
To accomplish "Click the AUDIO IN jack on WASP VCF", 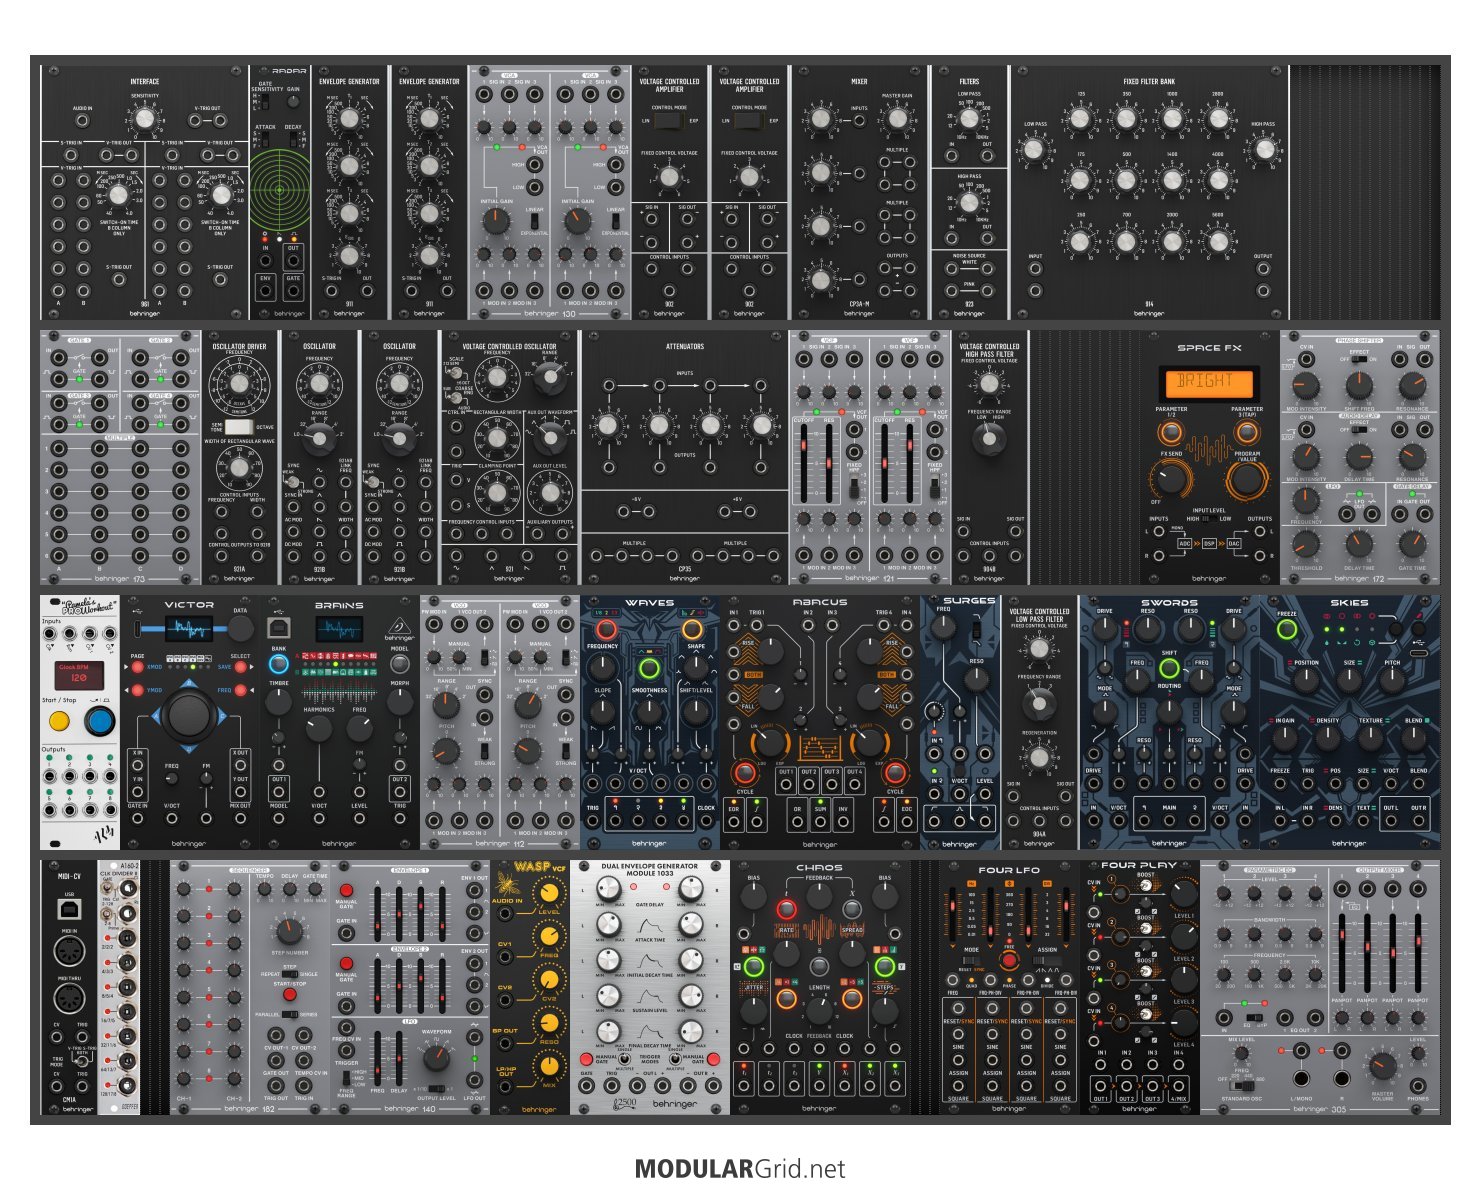I will 506,915.
